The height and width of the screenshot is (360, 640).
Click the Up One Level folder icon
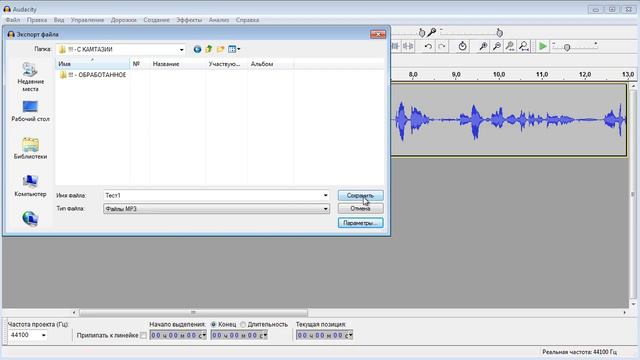(x=209, y=49)
